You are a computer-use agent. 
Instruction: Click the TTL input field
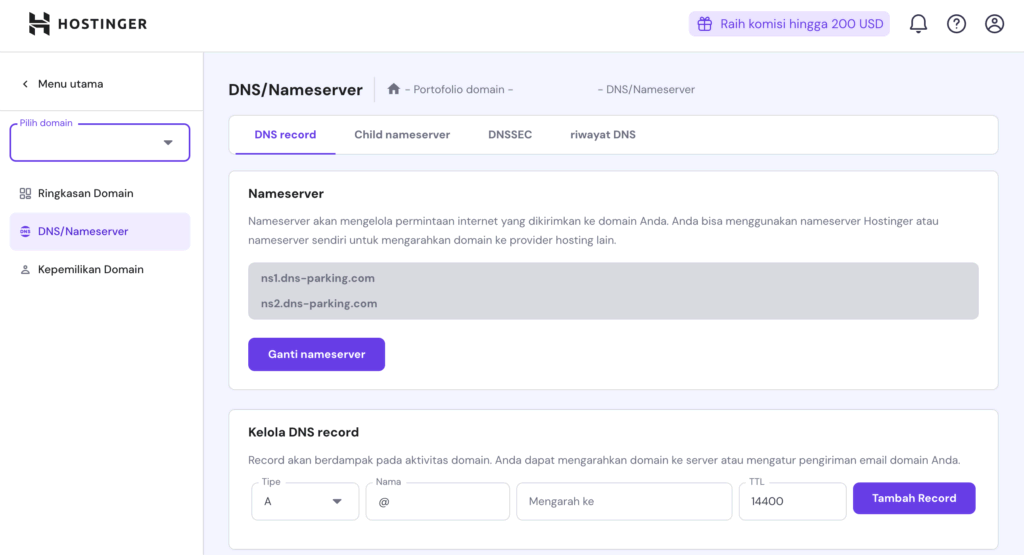pos(792,502)
